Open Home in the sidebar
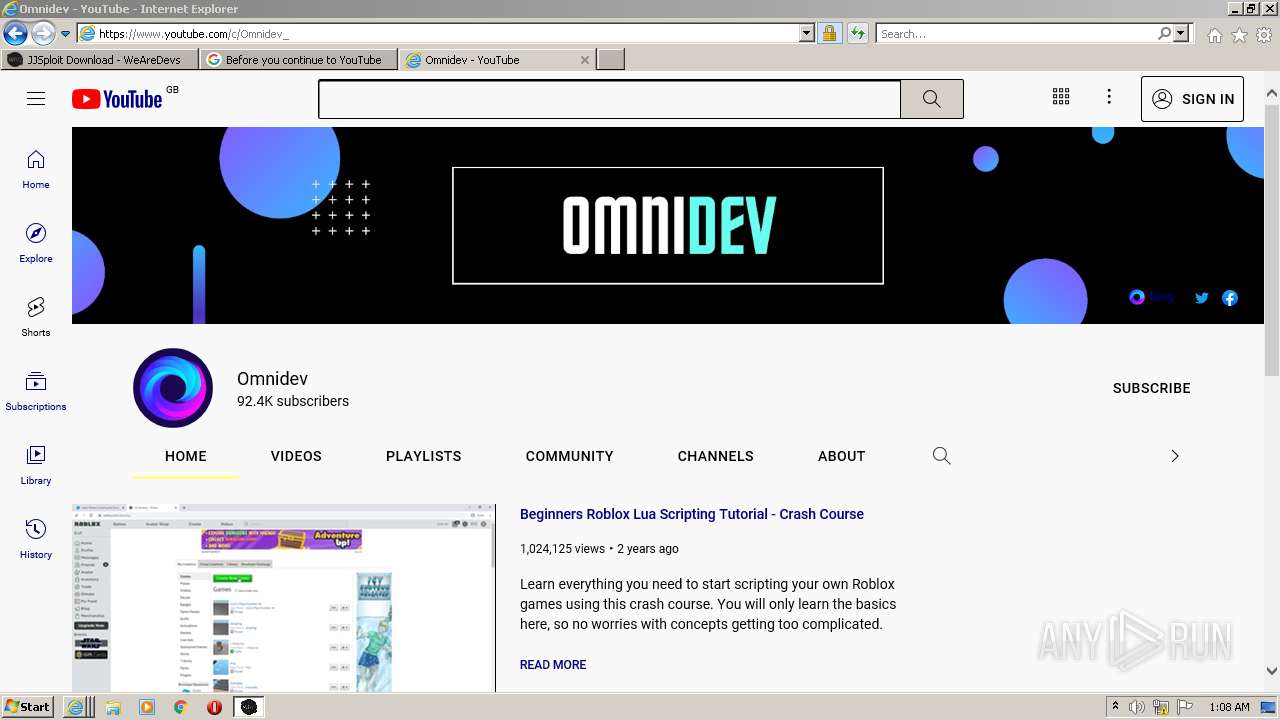1280x720 pixels. [36, 169]
